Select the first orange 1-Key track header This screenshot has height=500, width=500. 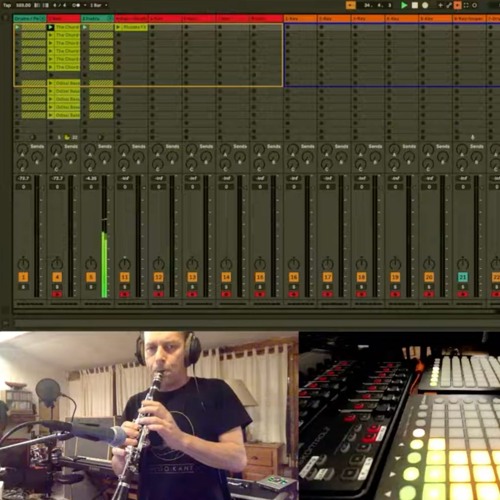300,18
